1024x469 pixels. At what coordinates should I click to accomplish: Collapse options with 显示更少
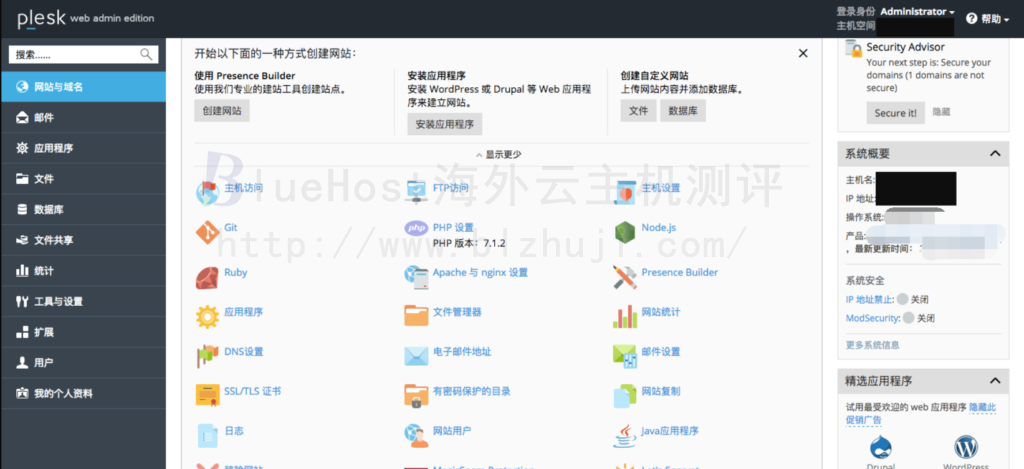502,154
